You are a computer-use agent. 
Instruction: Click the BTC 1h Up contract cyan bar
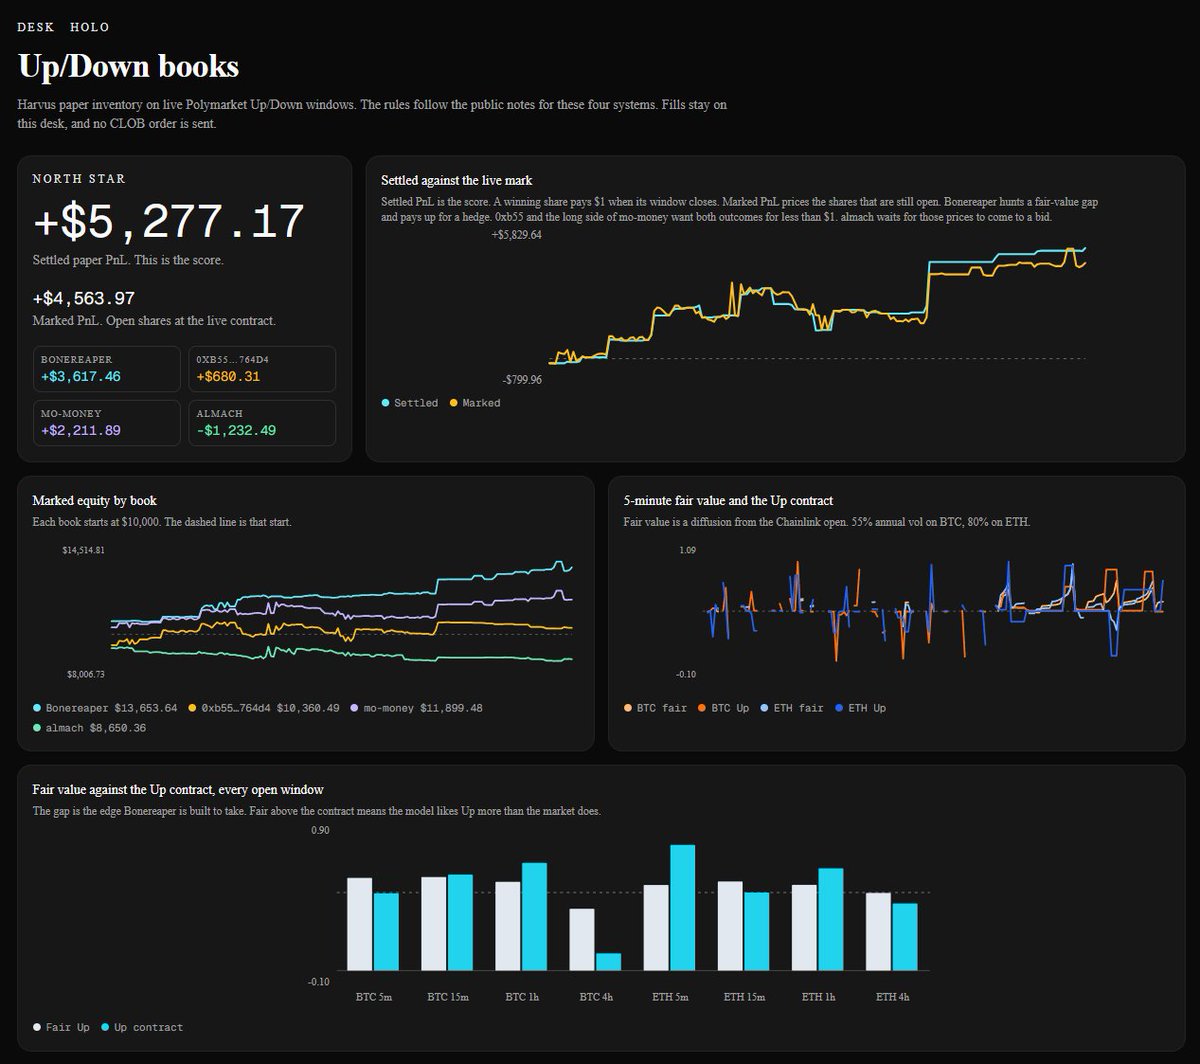(534, 916)
